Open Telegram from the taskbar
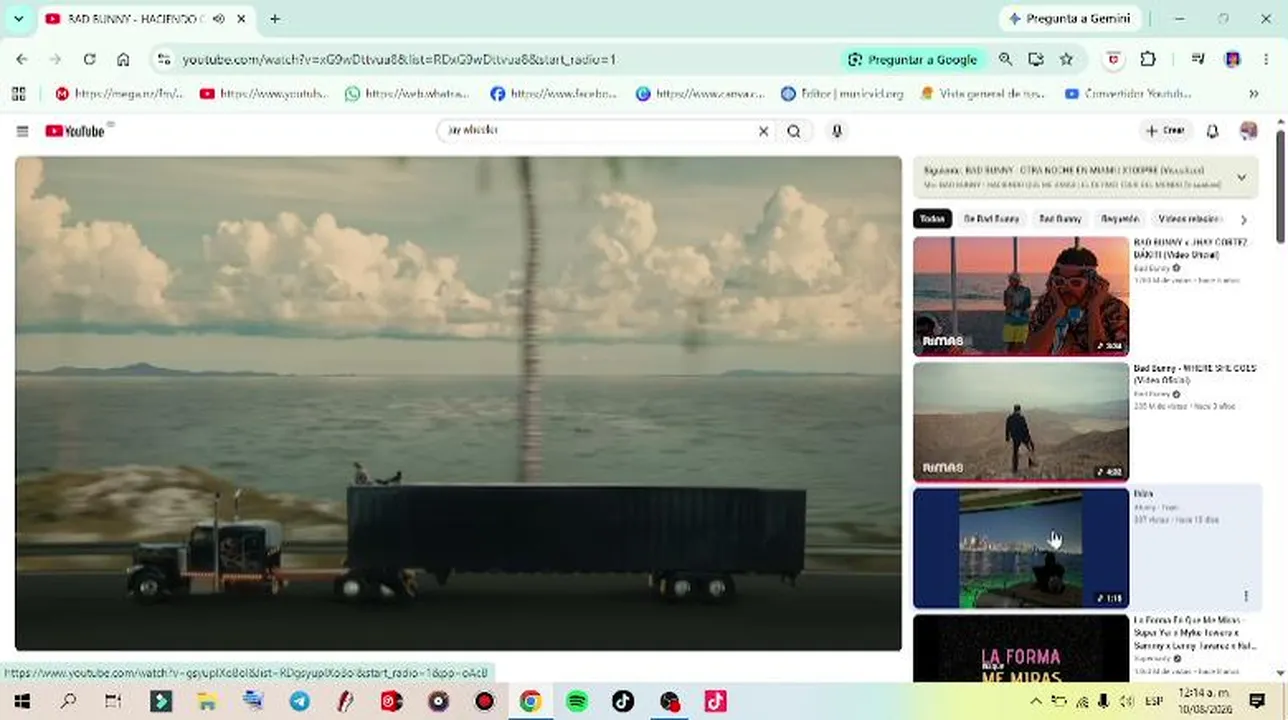Viewport: 1288px width, 720px height. coord(299,701)
